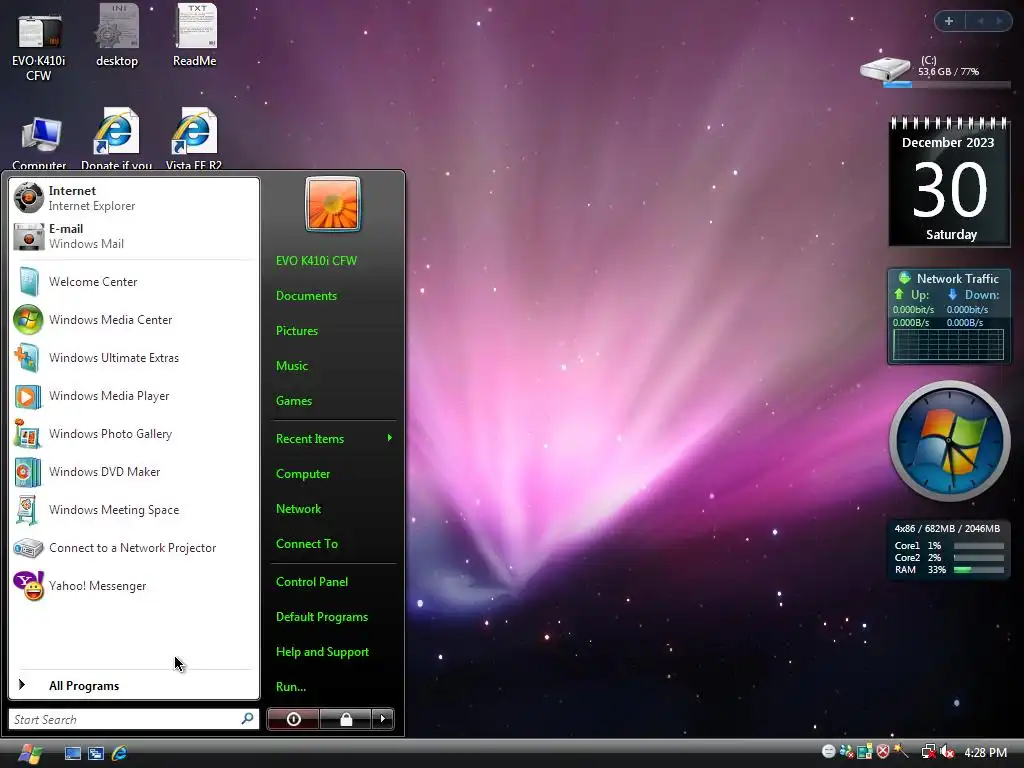Launch Windows Media Center

click(x=134, y=319)
